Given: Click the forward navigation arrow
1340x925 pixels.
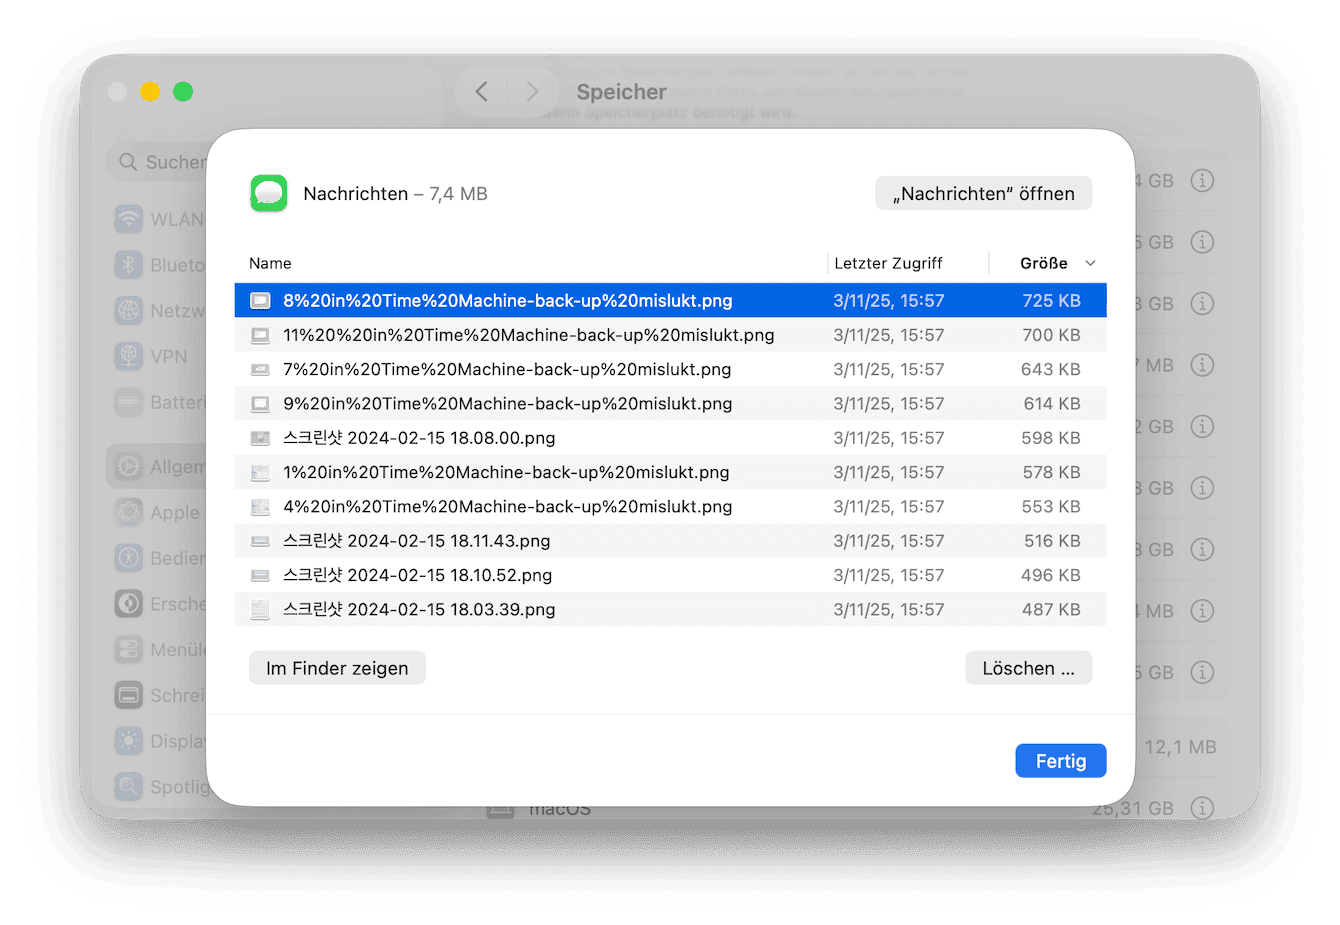Looking at the screenshot, I should [532, 92].
